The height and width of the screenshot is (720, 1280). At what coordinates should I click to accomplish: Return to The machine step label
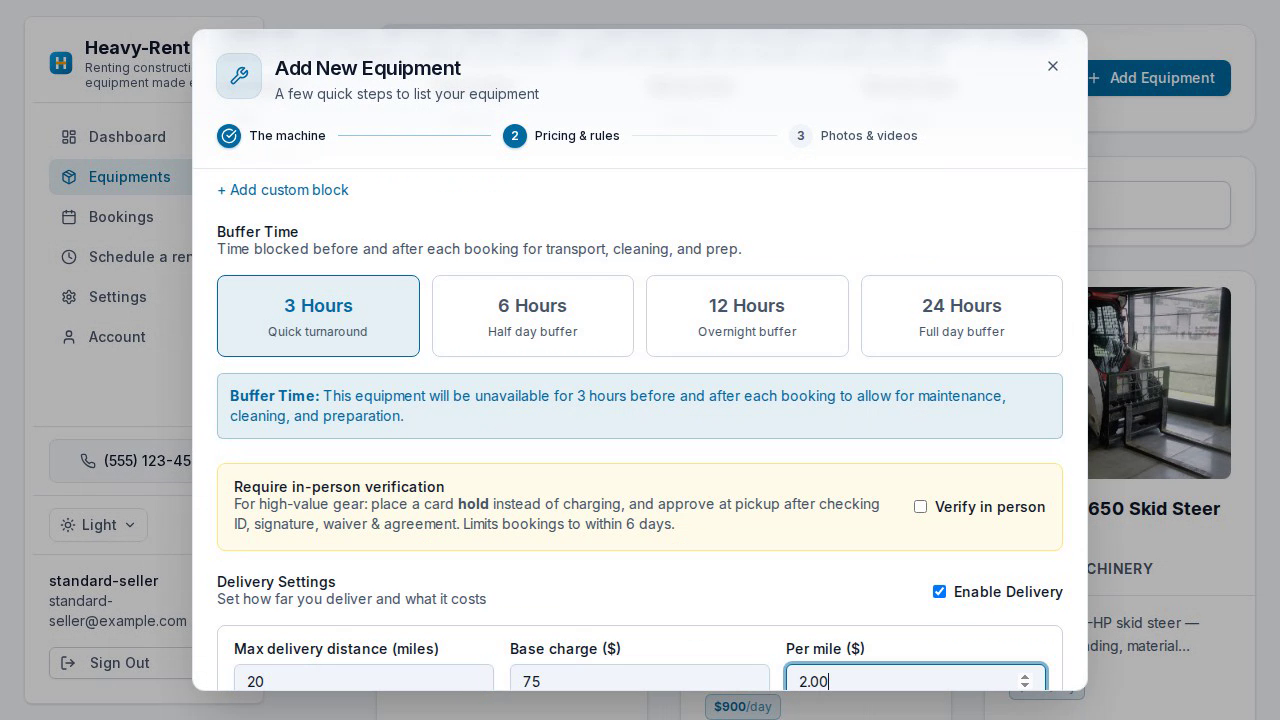pyautogui.click(x=287, y=136)
